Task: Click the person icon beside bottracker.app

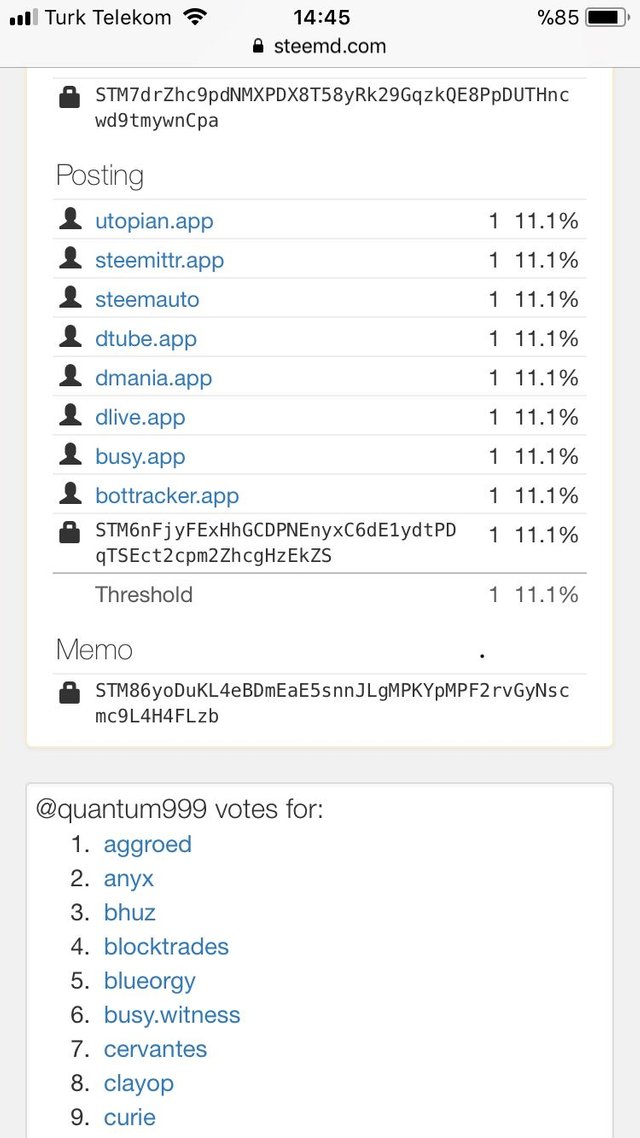Action: pos(70,494)
